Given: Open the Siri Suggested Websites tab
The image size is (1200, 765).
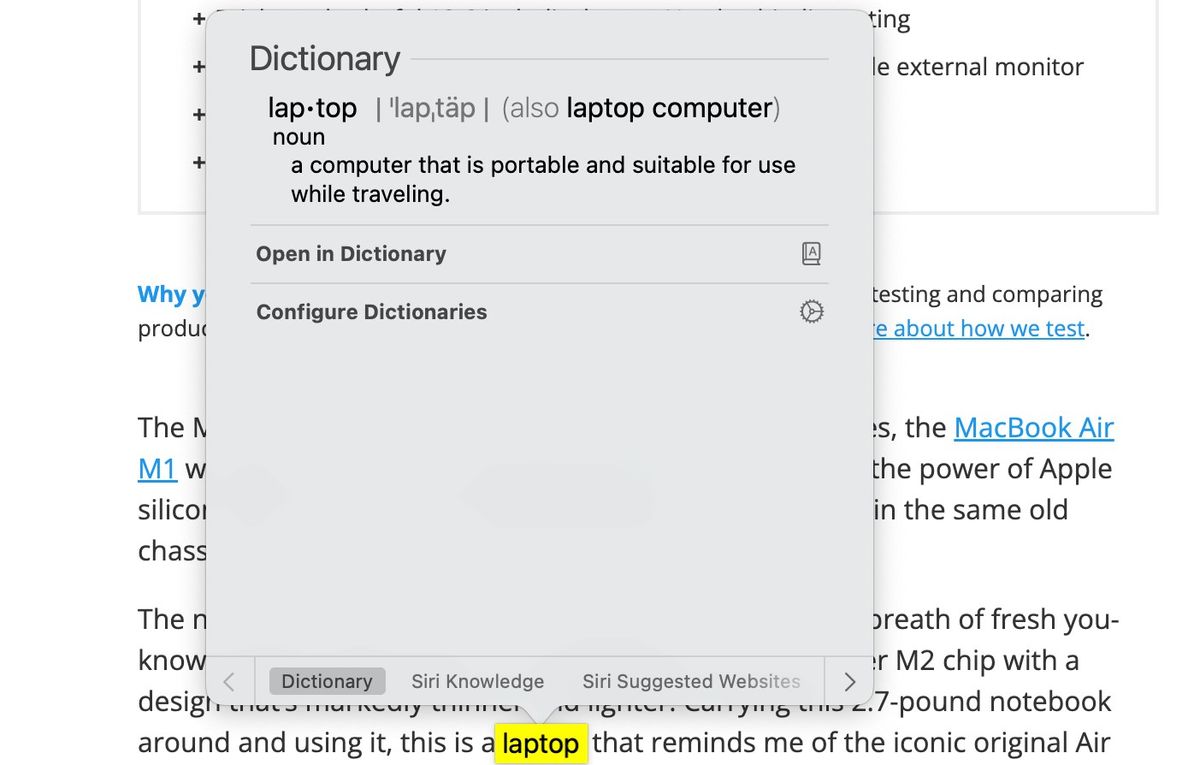Looking at the screenshot, I should 690,681.
